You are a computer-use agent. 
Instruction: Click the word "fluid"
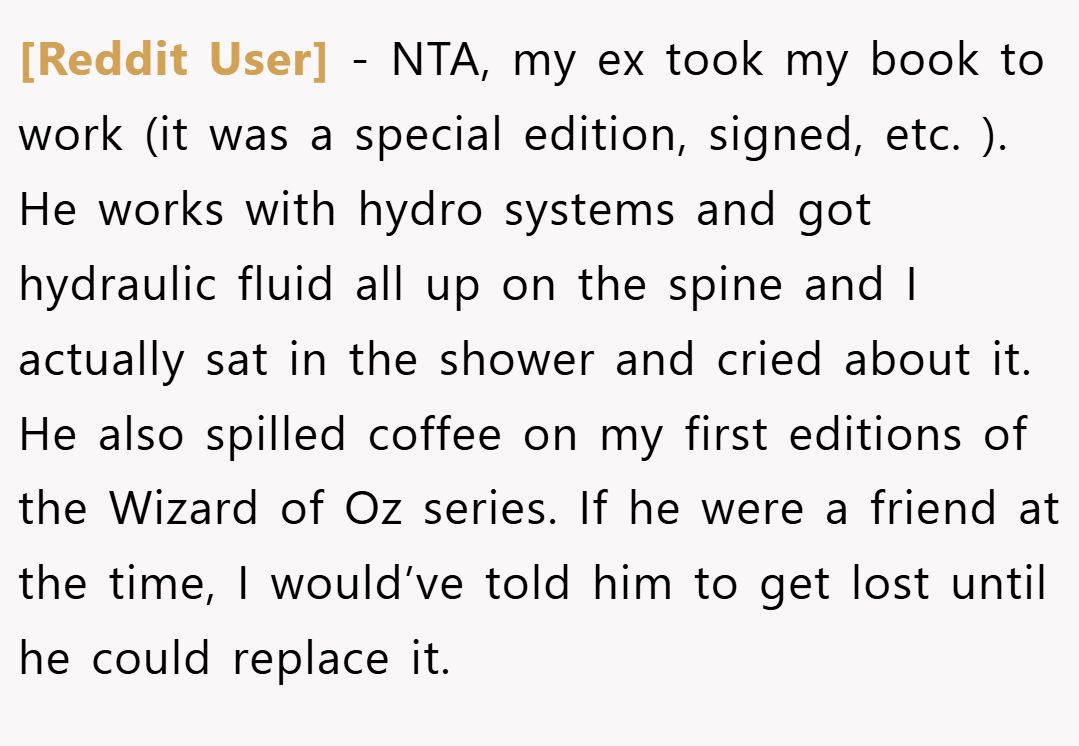click(x=286, y=284)
